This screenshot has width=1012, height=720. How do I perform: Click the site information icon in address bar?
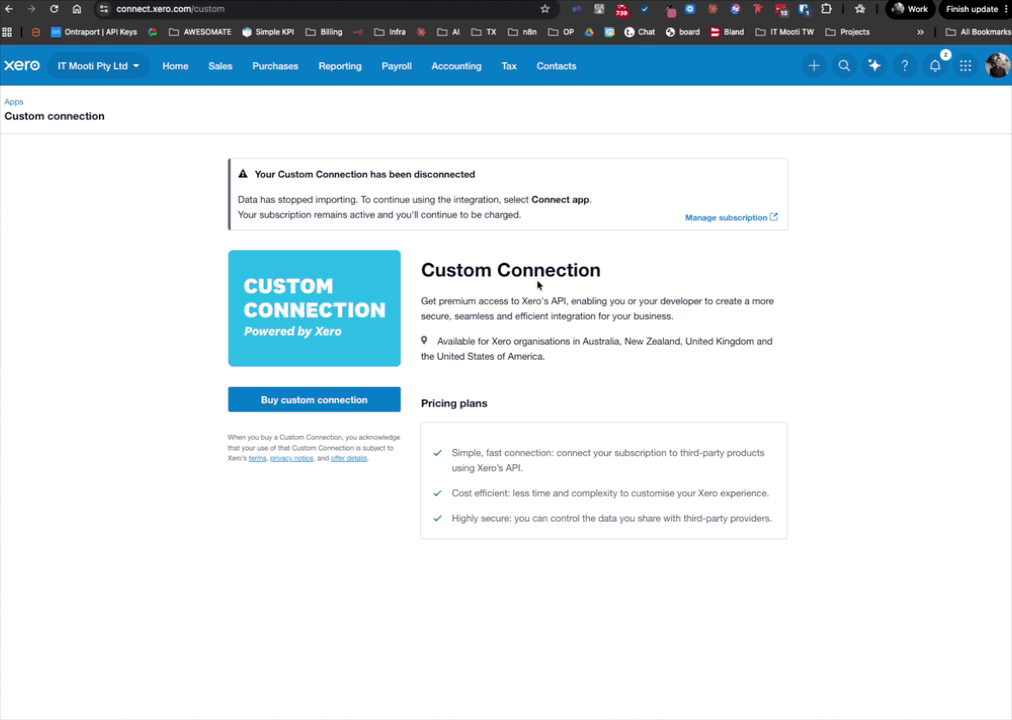point(104,9)
